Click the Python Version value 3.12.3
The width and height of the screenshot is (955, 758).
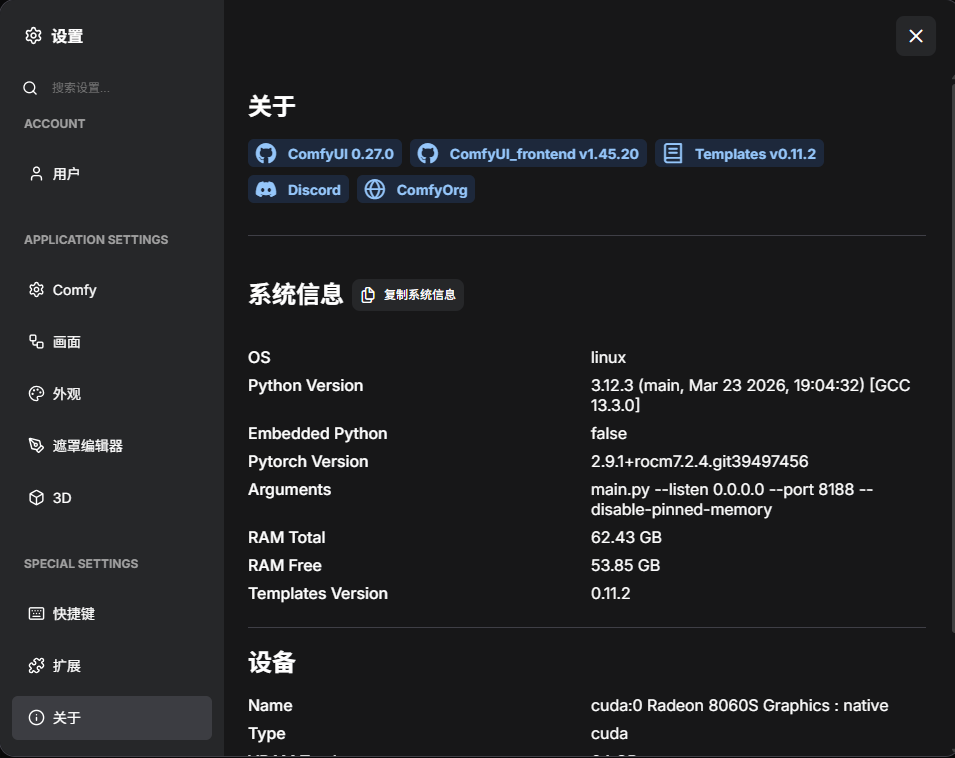click(x=750, y=395)
